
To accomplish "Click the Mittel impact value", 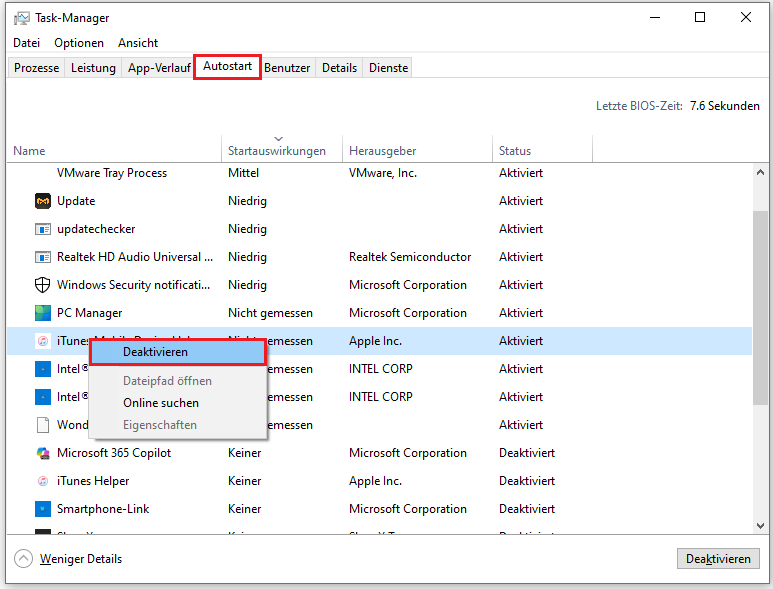I will (x=243, y=173).
